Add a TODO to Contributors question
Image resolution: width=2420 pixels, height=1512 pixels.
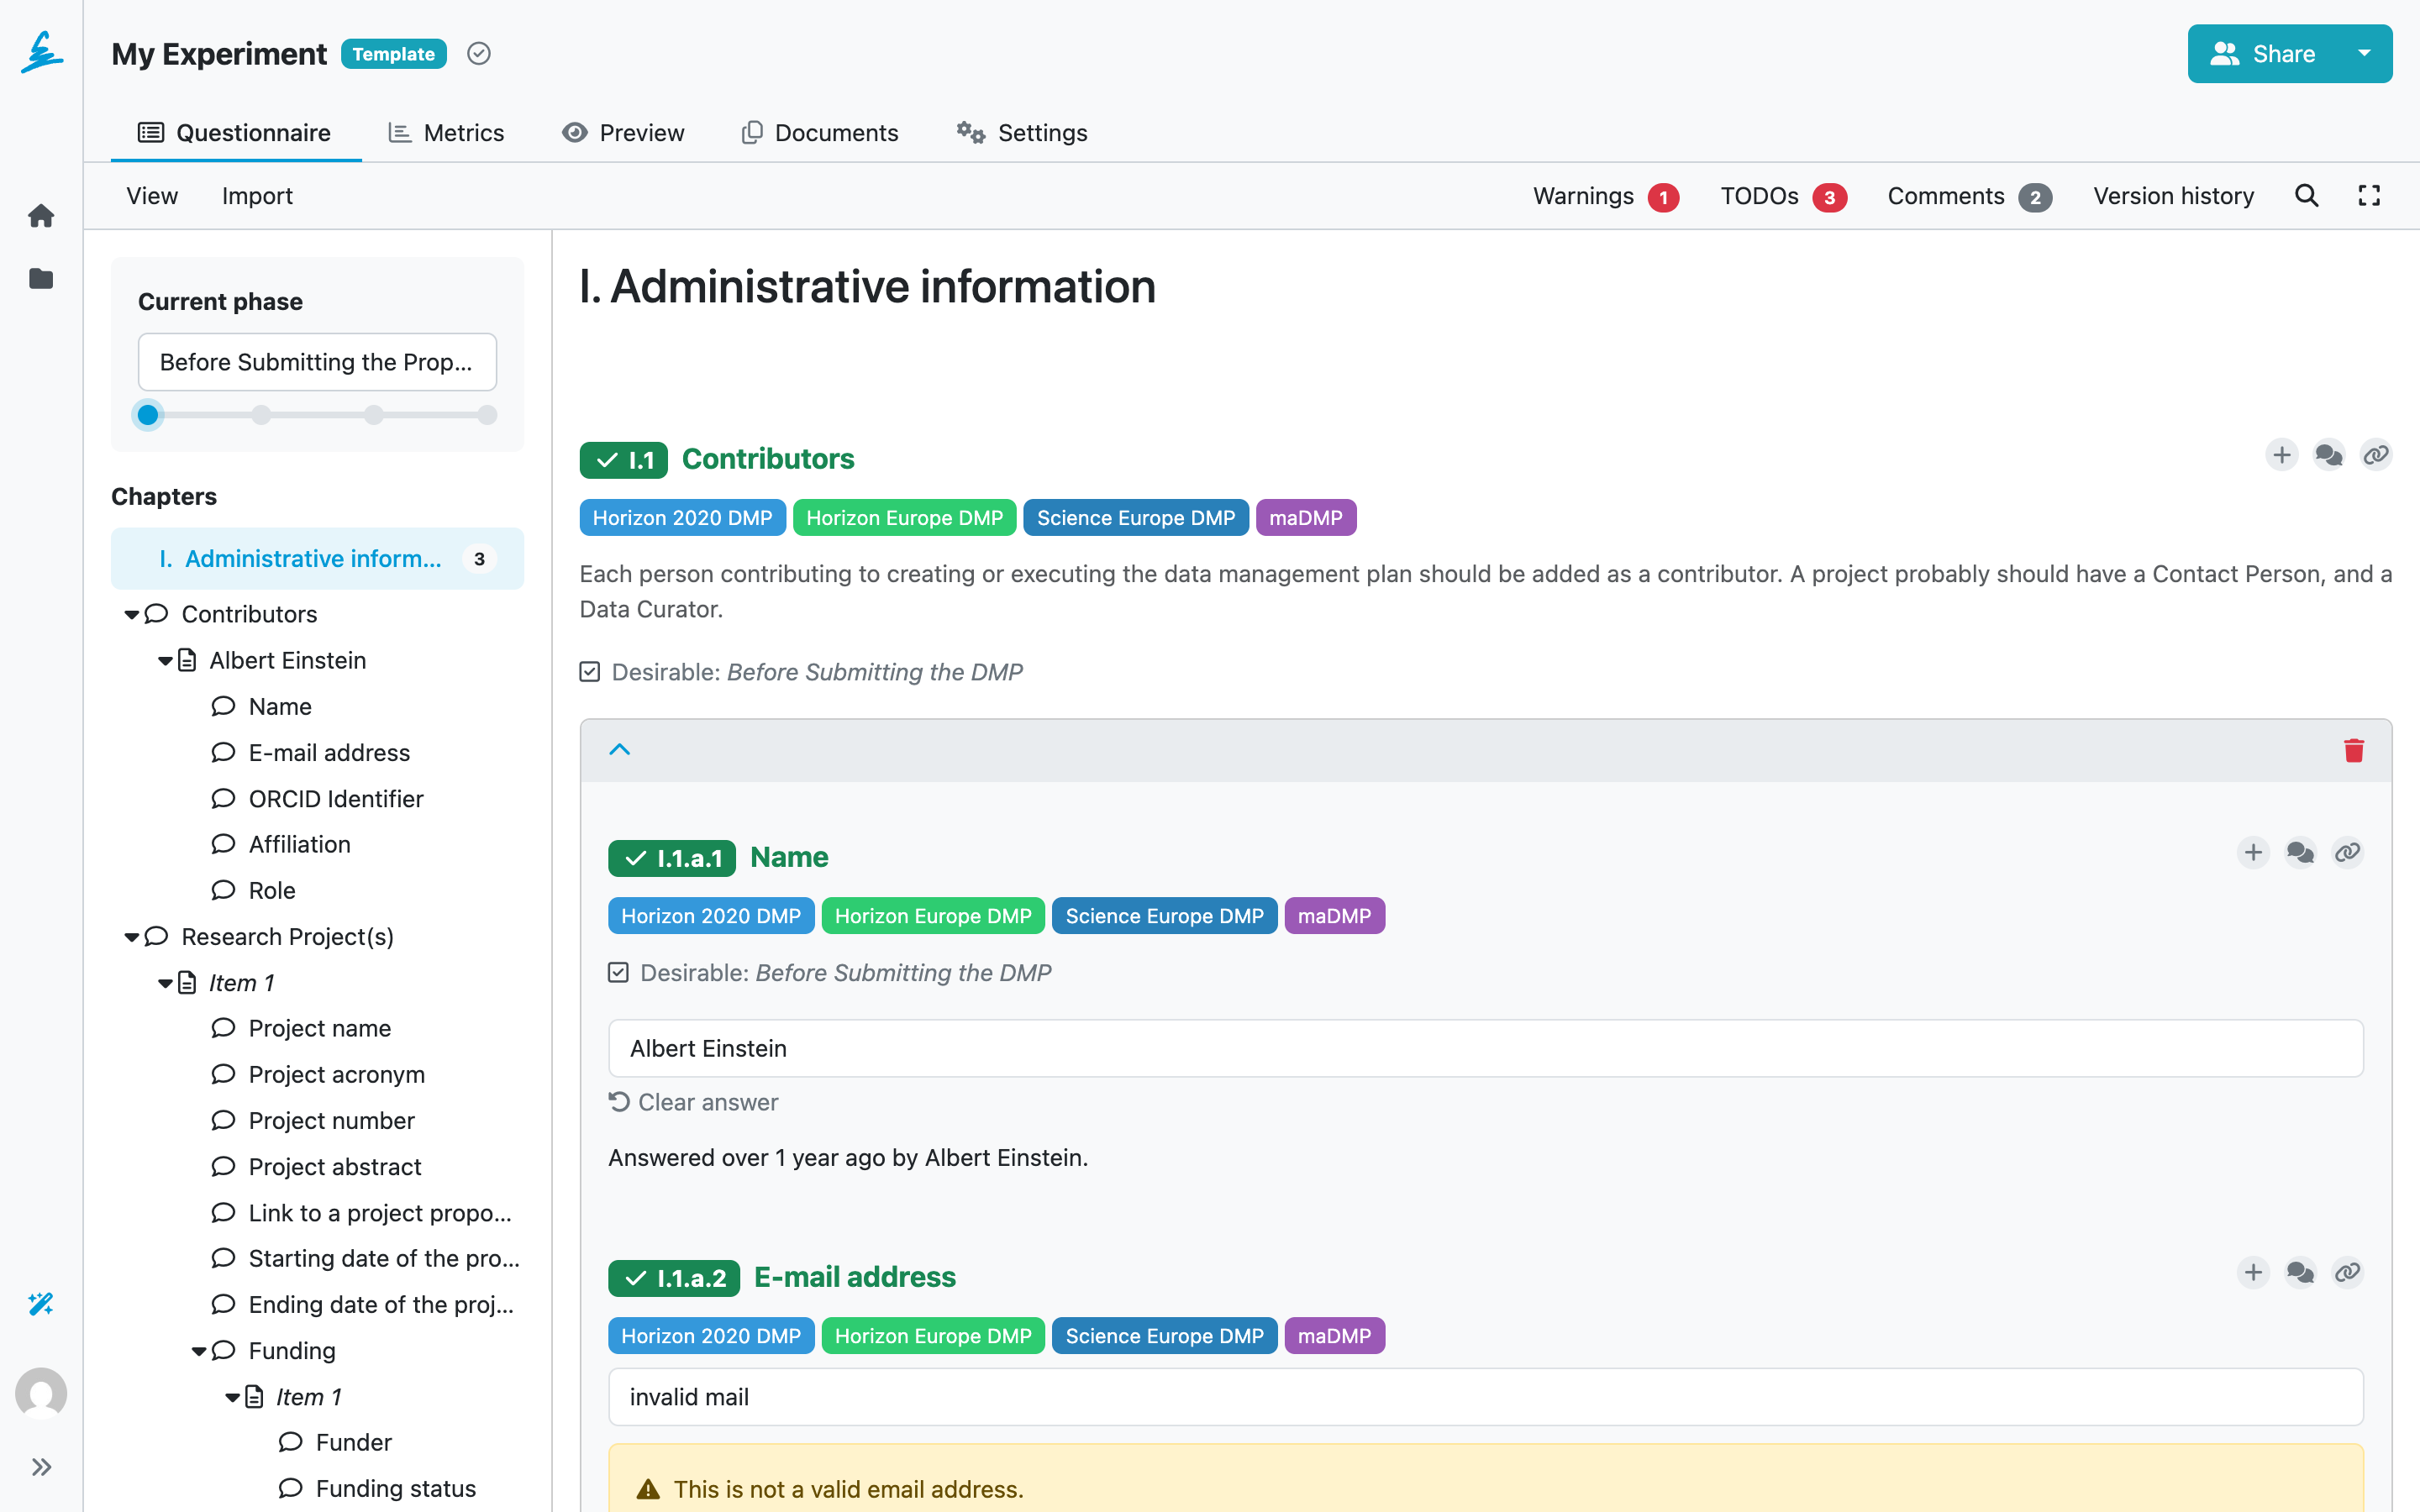[2282, 456]
